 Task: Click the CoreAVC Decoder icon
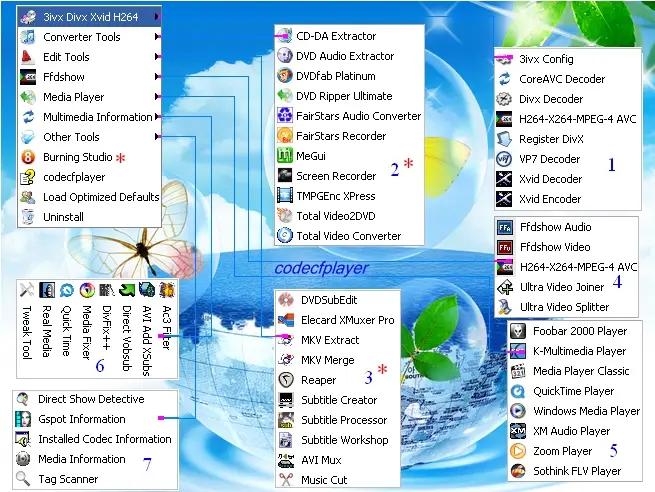point(504,79)
